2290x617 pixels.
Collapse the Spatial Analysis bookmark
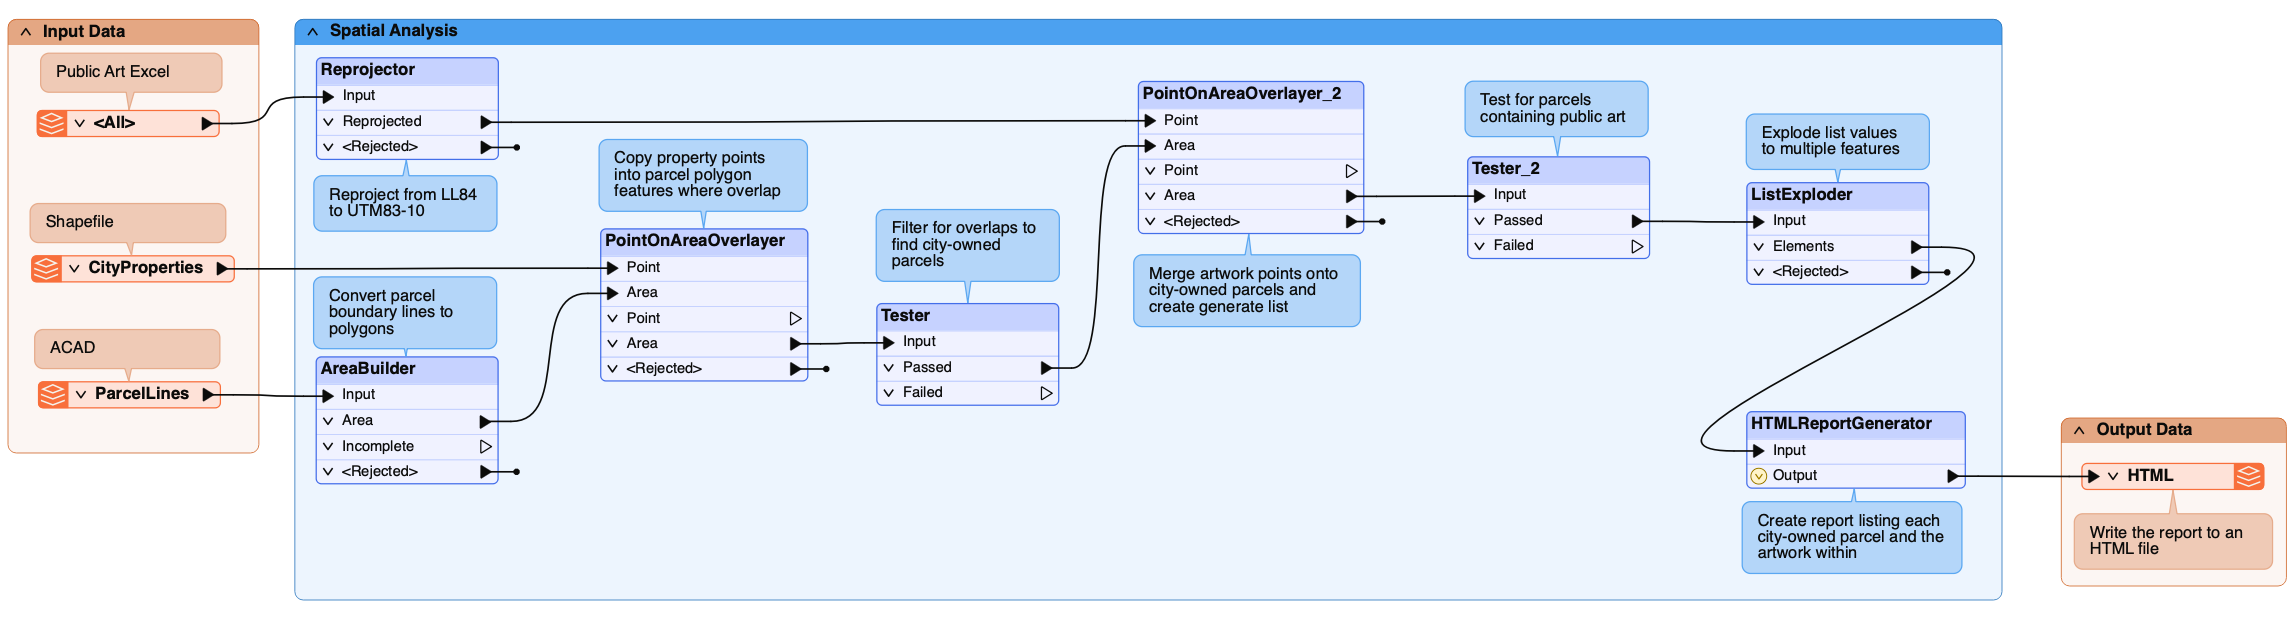click(x=313, y=31)
